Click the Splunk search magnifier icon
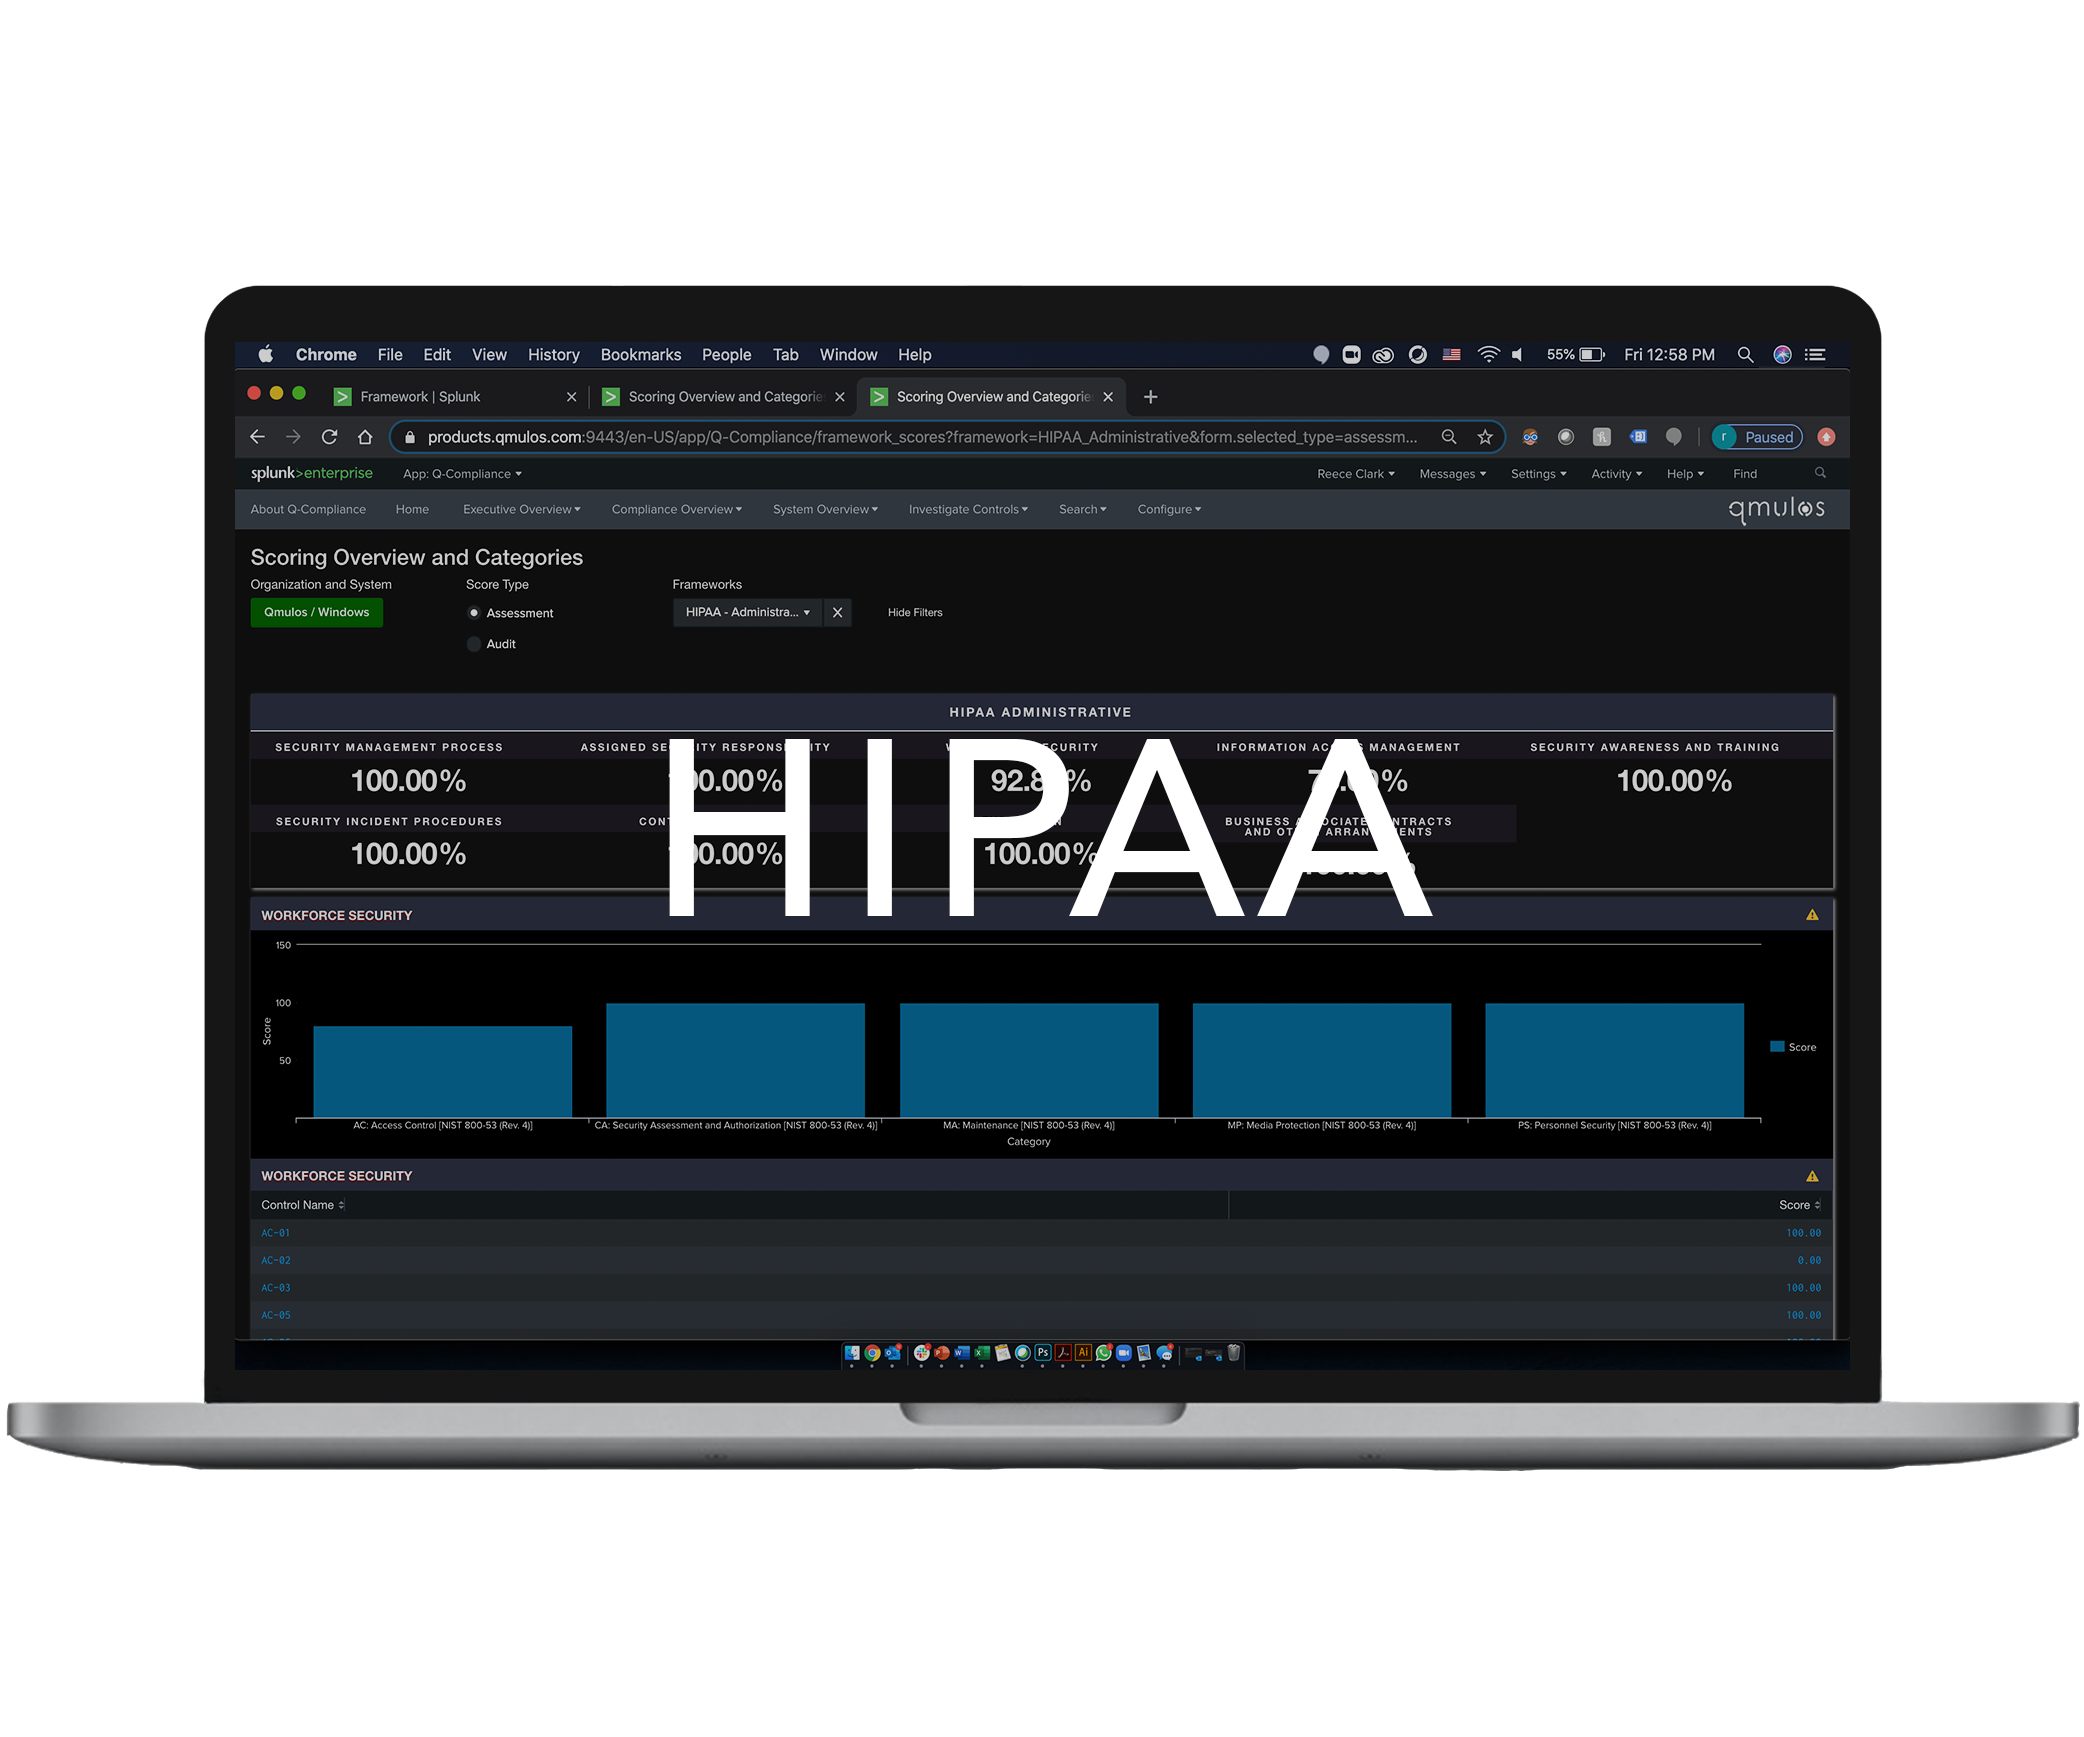Viewport: 2084px width, 1737px height. pyautogui.click(x=1820, y=473)
